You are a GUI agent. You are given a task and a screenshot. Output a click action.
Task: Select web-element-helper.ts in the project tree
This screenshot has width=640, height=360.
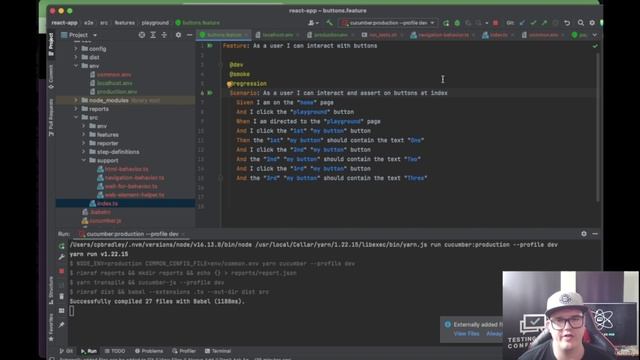(135, 195)
